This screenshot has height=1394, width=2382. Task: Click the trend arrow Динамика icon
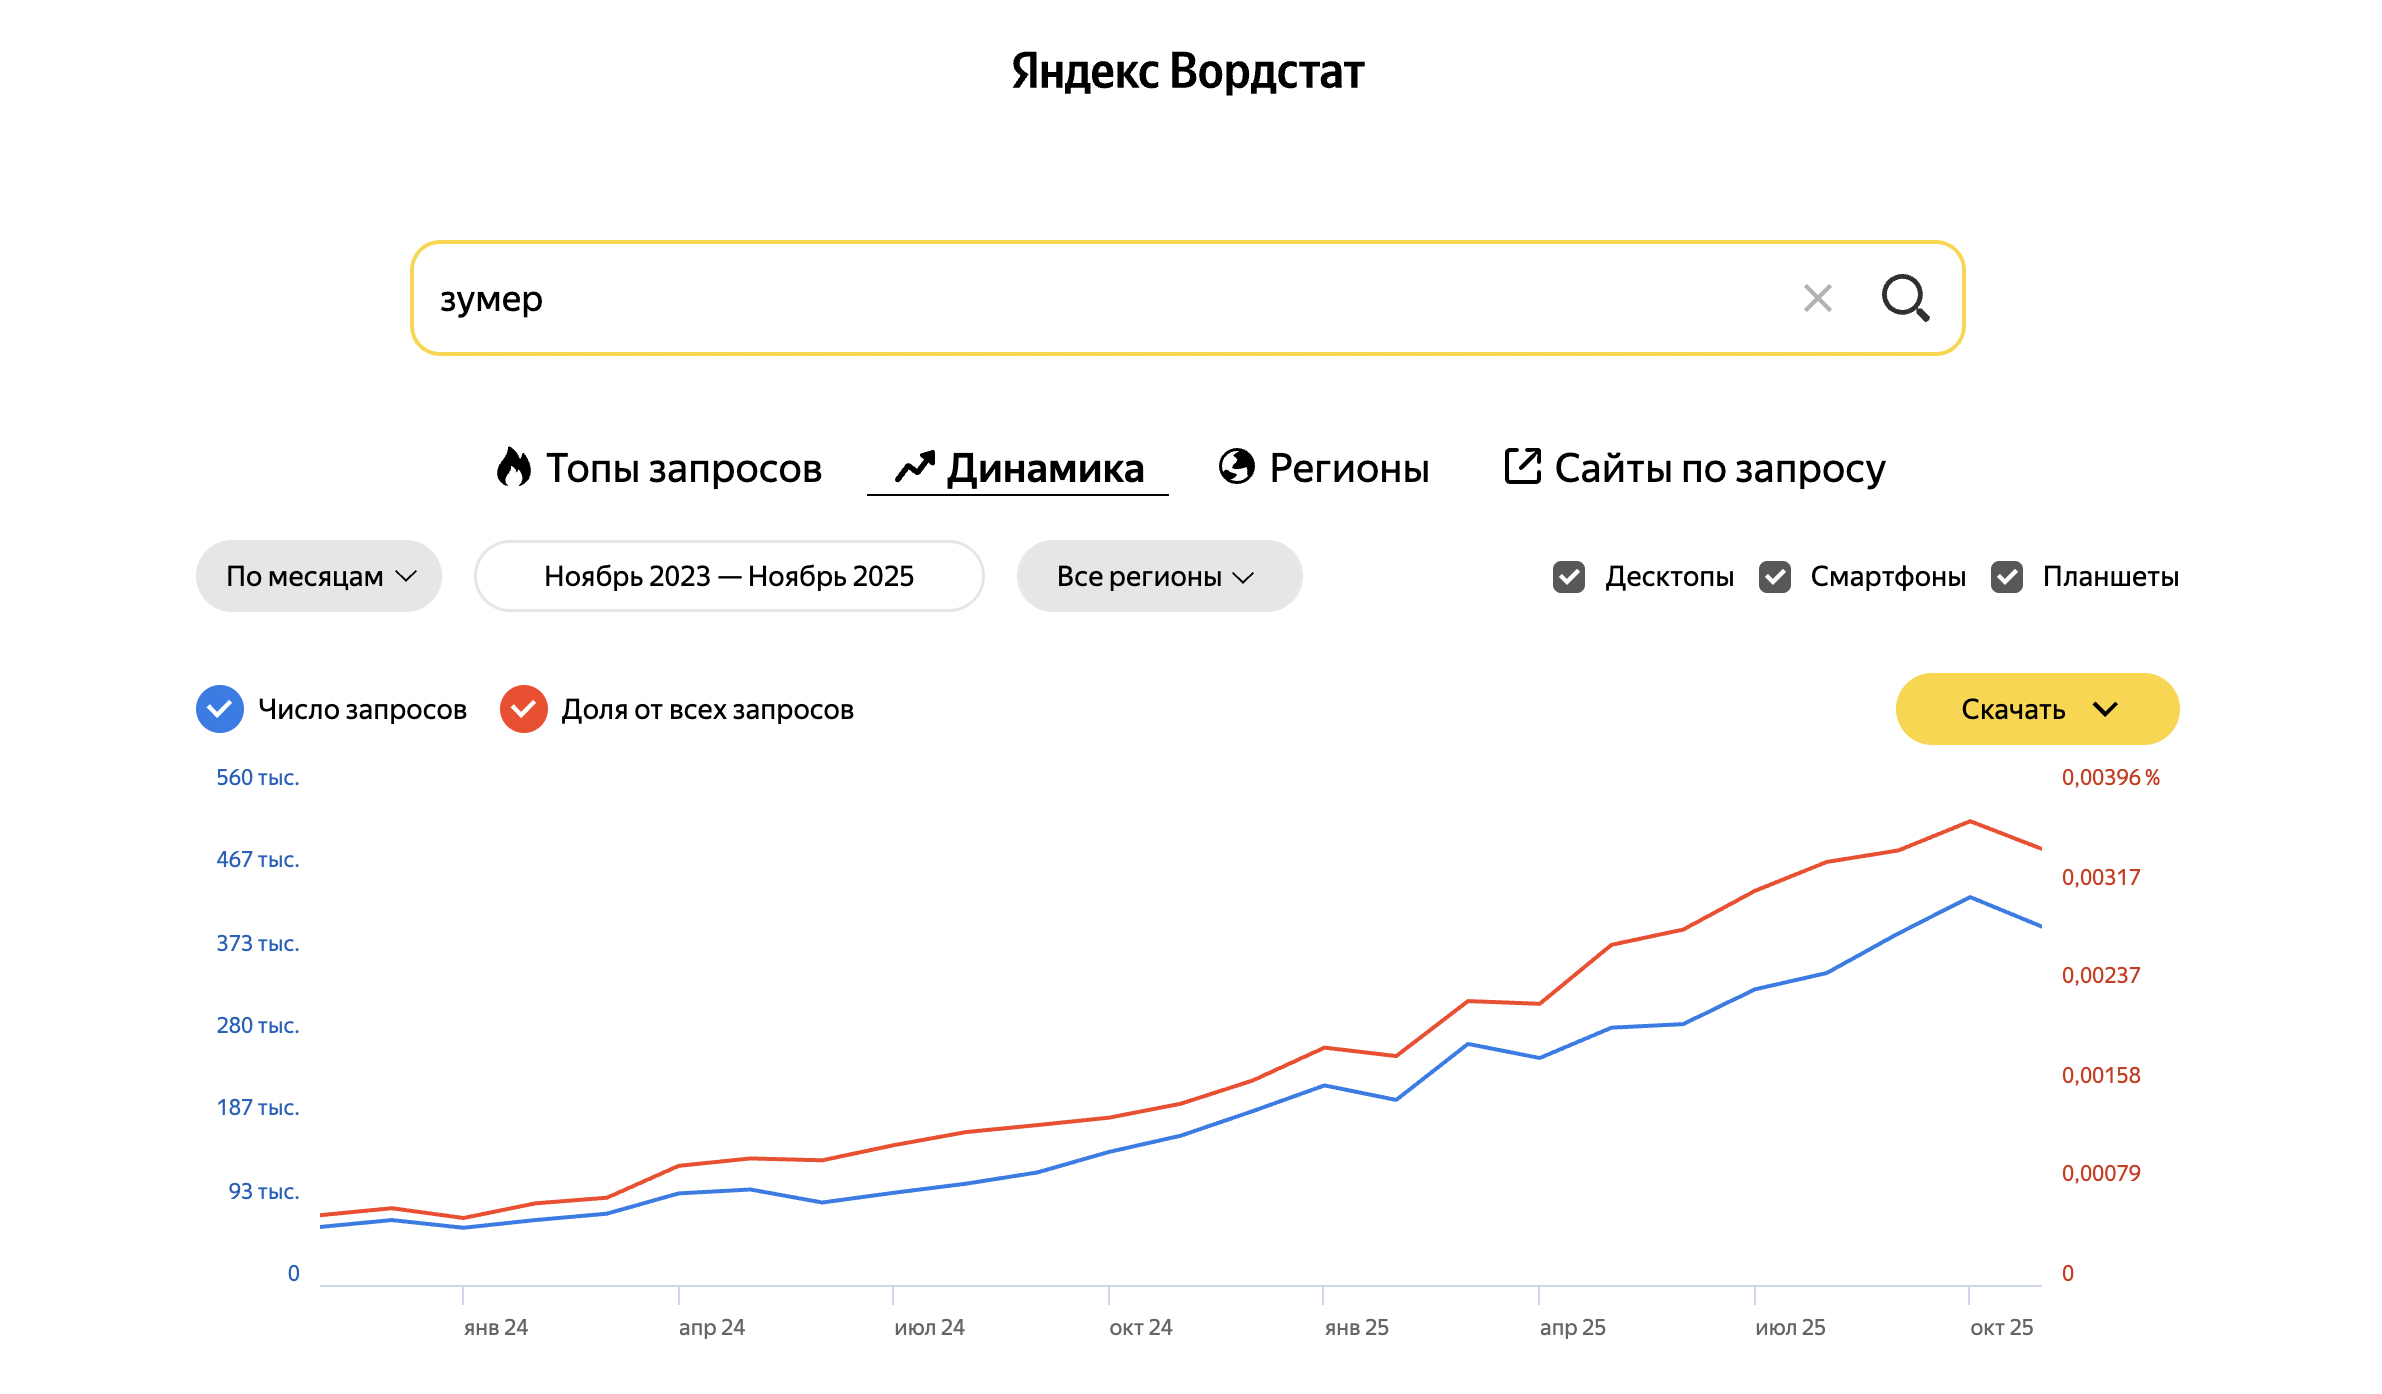914,467
